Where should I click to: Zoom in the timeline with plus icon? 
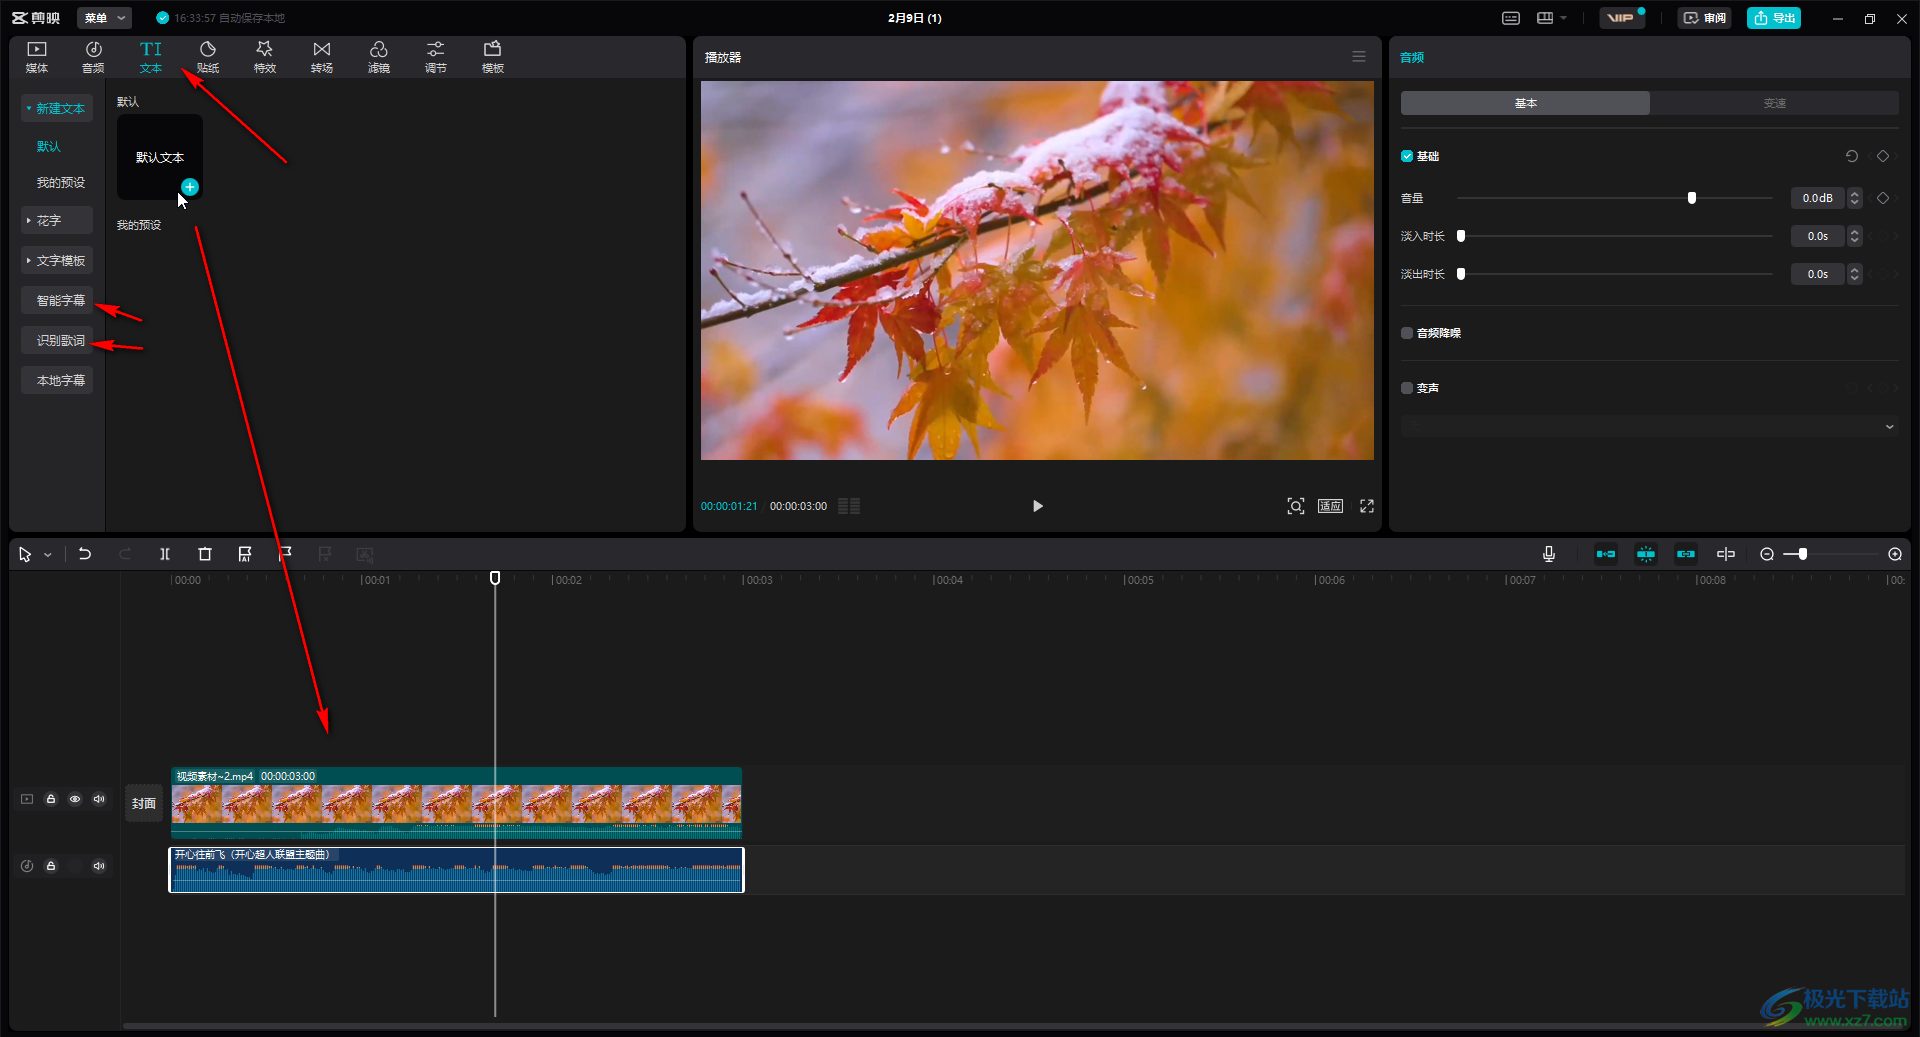1895,554
